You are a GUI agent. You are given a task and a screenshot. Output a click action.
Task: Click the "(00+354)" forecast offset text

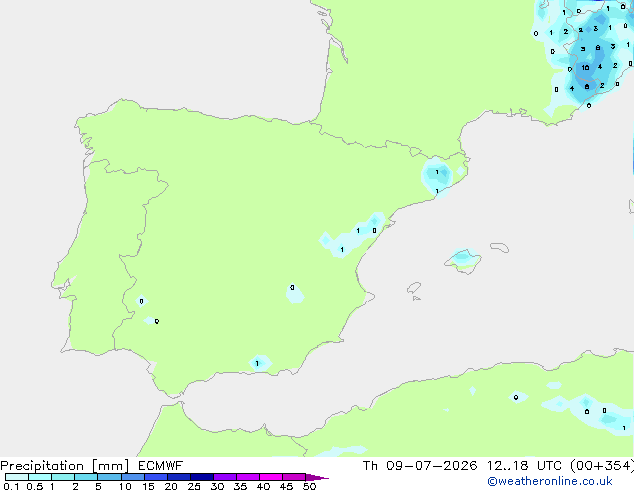coord(602,466)
